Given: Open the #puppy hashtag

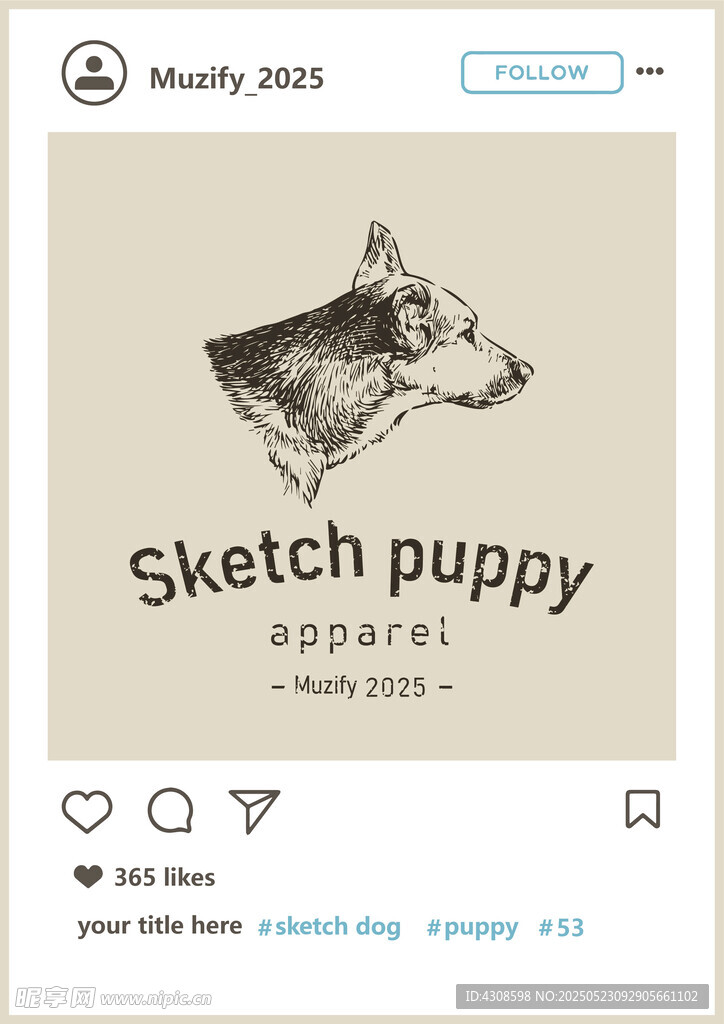Looking at the screenshot, I should click(x=473, y=928).
